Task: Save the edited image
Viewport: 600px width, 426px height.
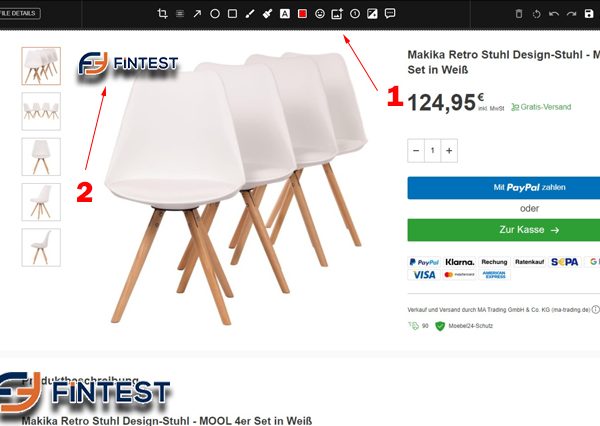Action: click(589, 14)
